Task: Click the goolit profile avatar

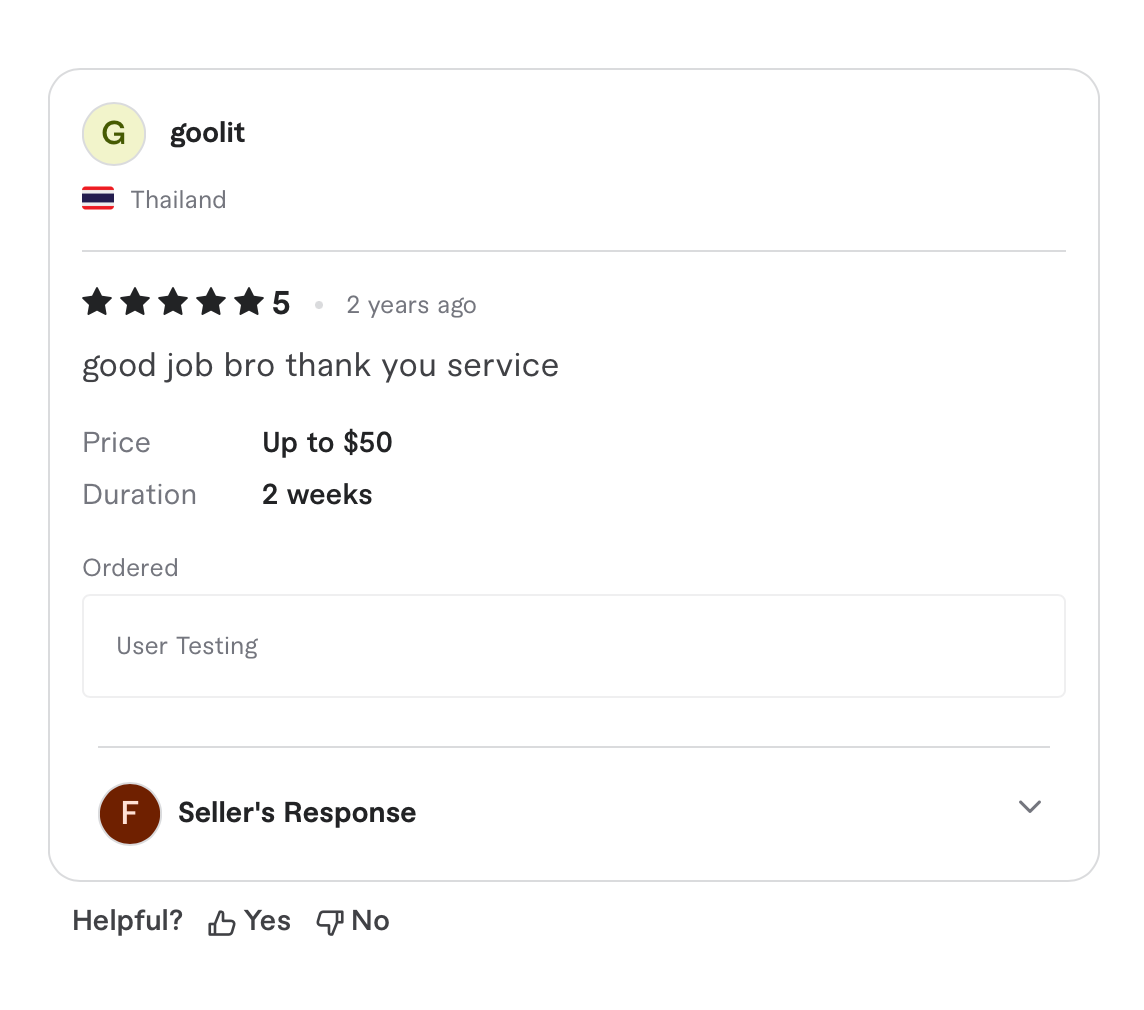Action: click(x=113, y=133)
